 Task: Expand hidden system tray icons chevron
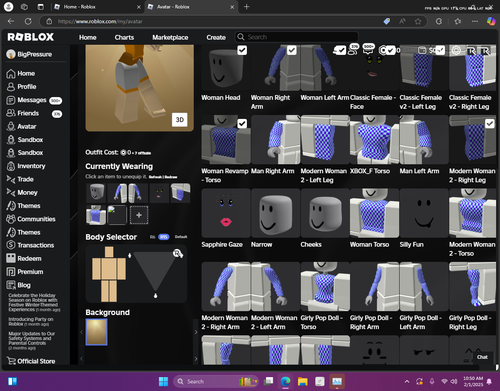pos(407,381)
